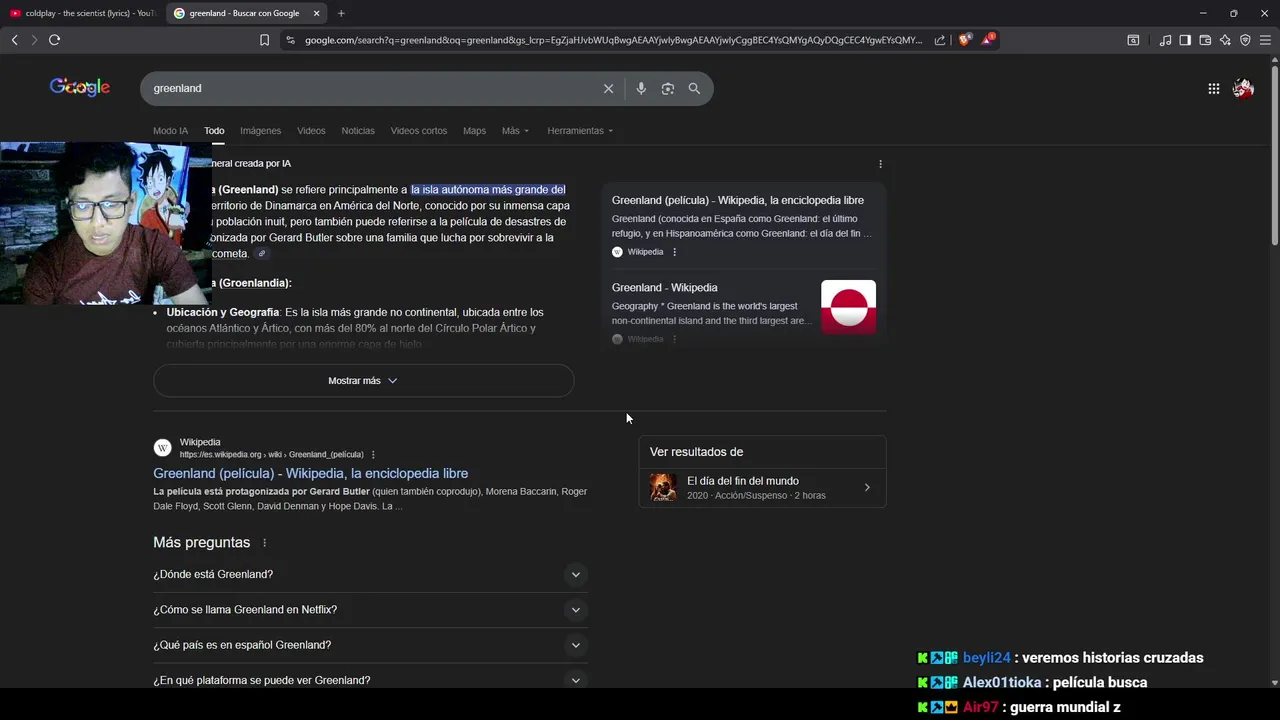The image size is (1280, 720).
Task: Bookmark this page with the bookmark icon
Action: pyautogui.click(x=264, y=40)
